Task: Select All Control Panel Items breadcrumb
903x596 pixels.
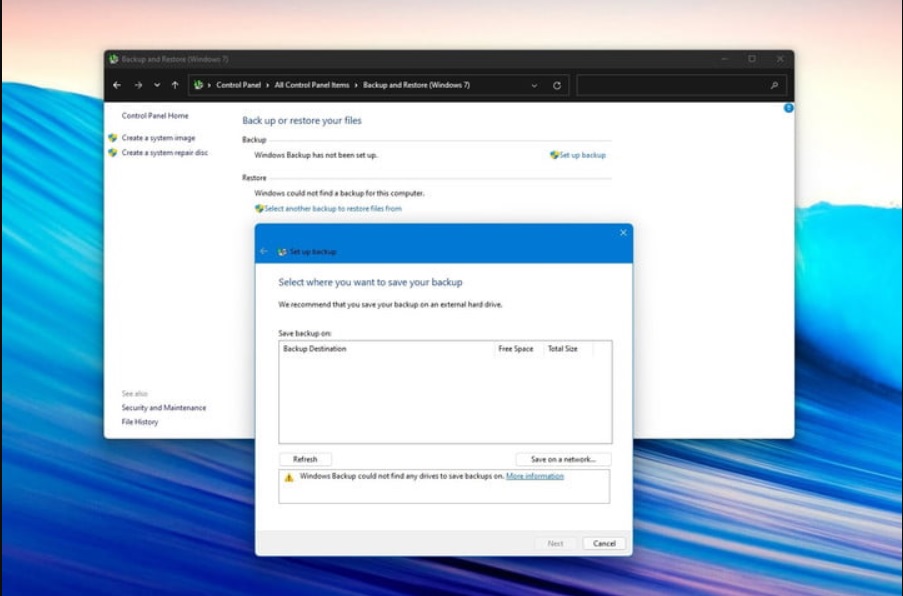Action: point(312,85)
